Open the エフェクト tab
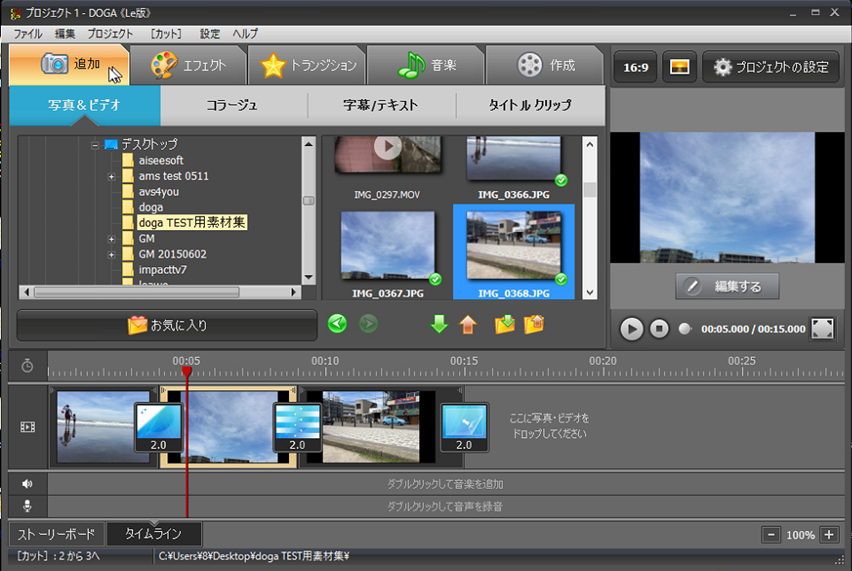The image size is (852, 571). [x=189, y=66]
